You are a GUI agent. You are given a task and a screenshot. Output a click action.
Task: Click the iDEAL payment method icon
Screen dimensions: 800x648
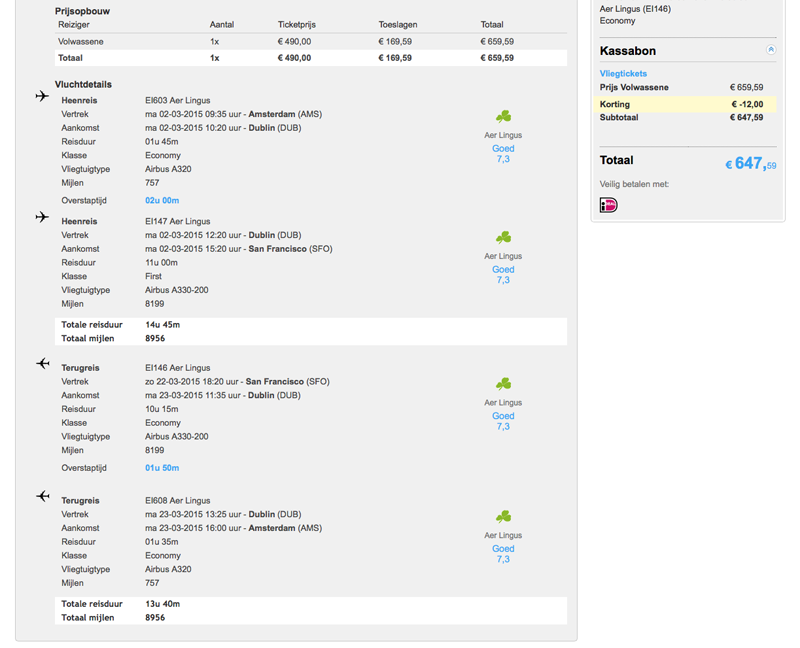coord(608,205)
